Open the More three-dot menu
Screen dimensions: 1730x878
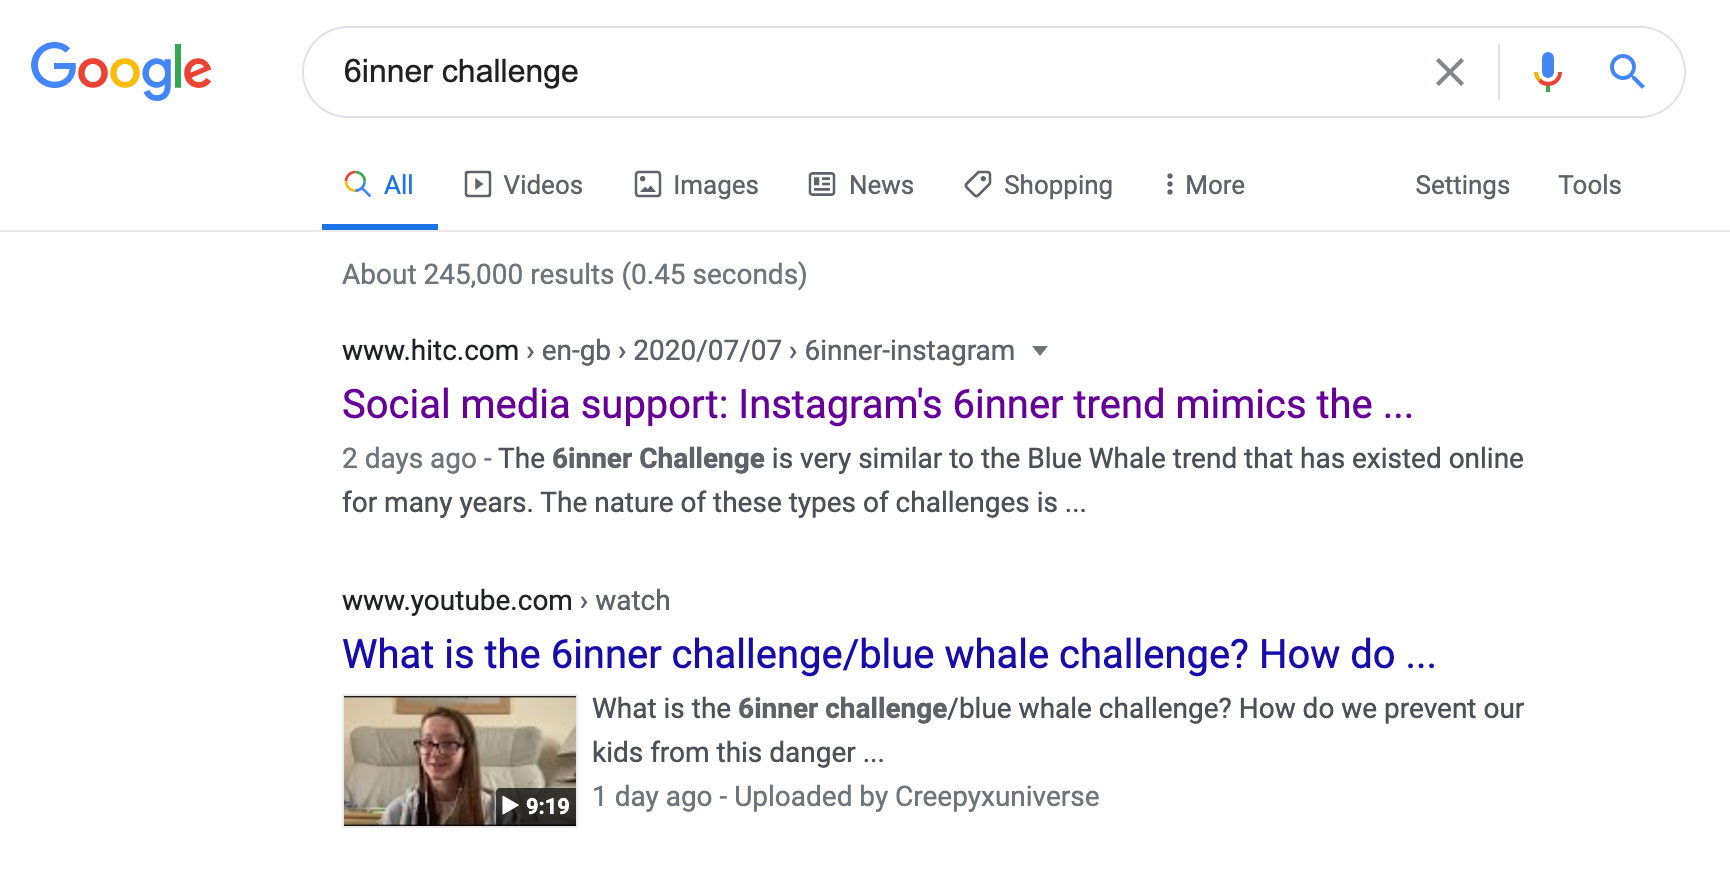(1169, 185)
